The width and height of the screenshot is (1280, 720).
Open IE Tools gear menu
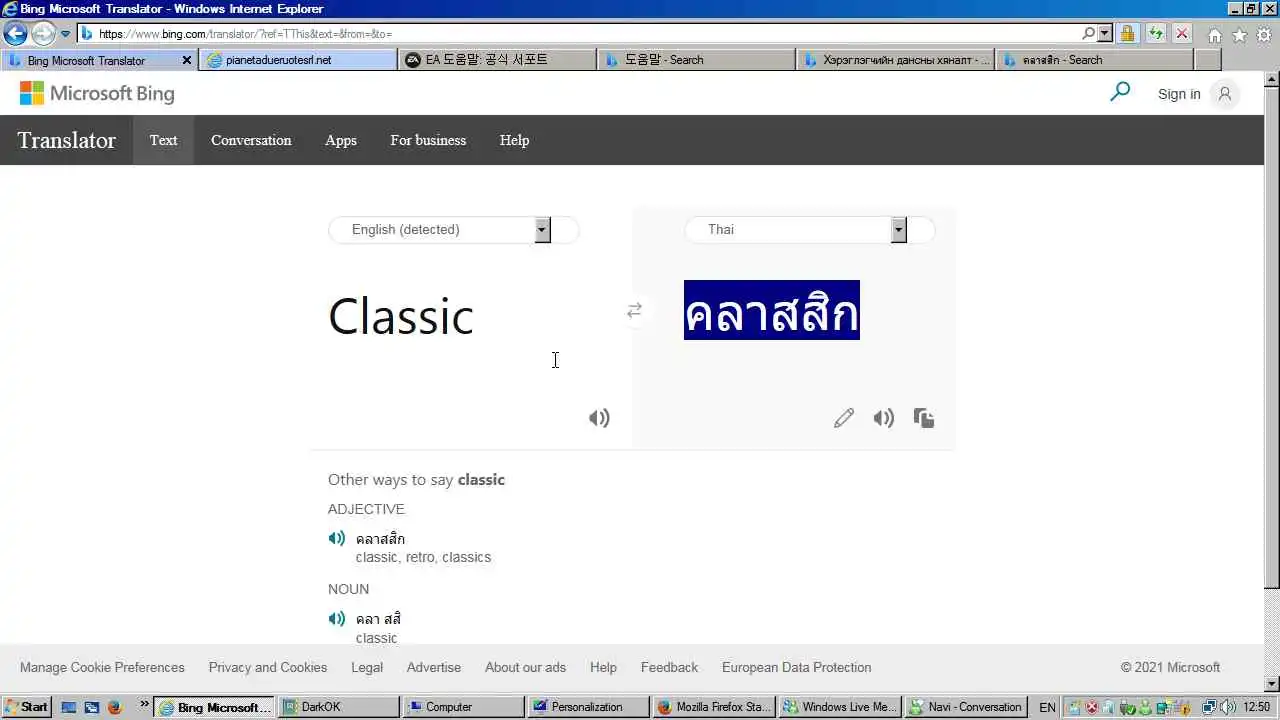pos(1264,35)
